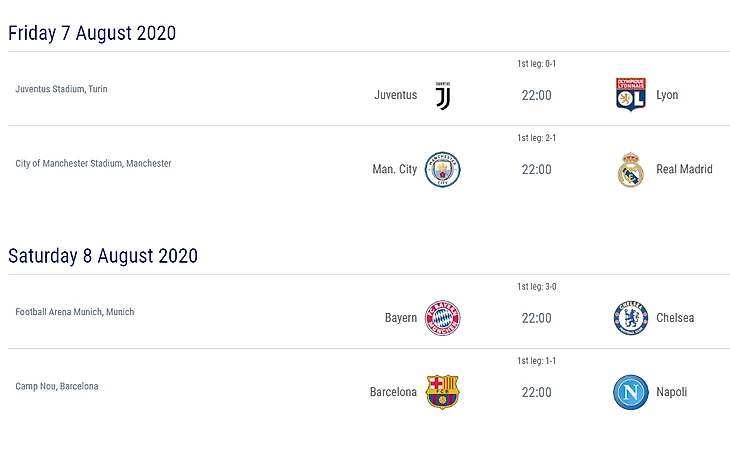
Task: Click the Chelsea club badge
Action: 630,318
